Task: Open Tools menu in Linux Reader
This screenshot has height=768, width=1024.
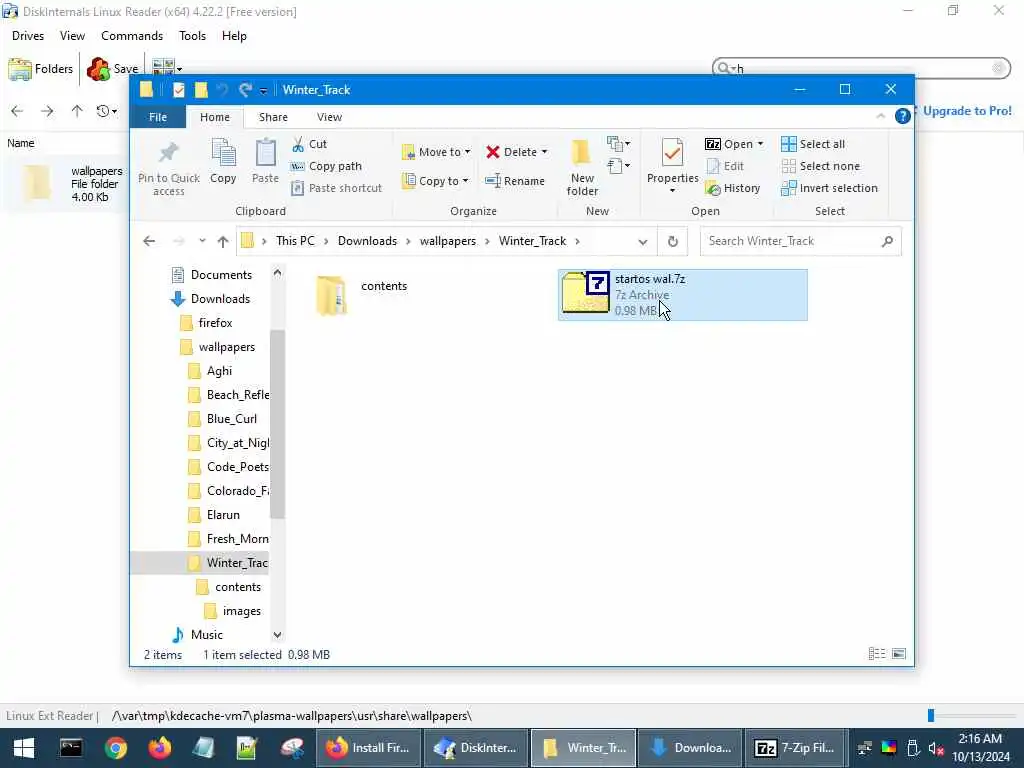Action: [x=193, y=36]
